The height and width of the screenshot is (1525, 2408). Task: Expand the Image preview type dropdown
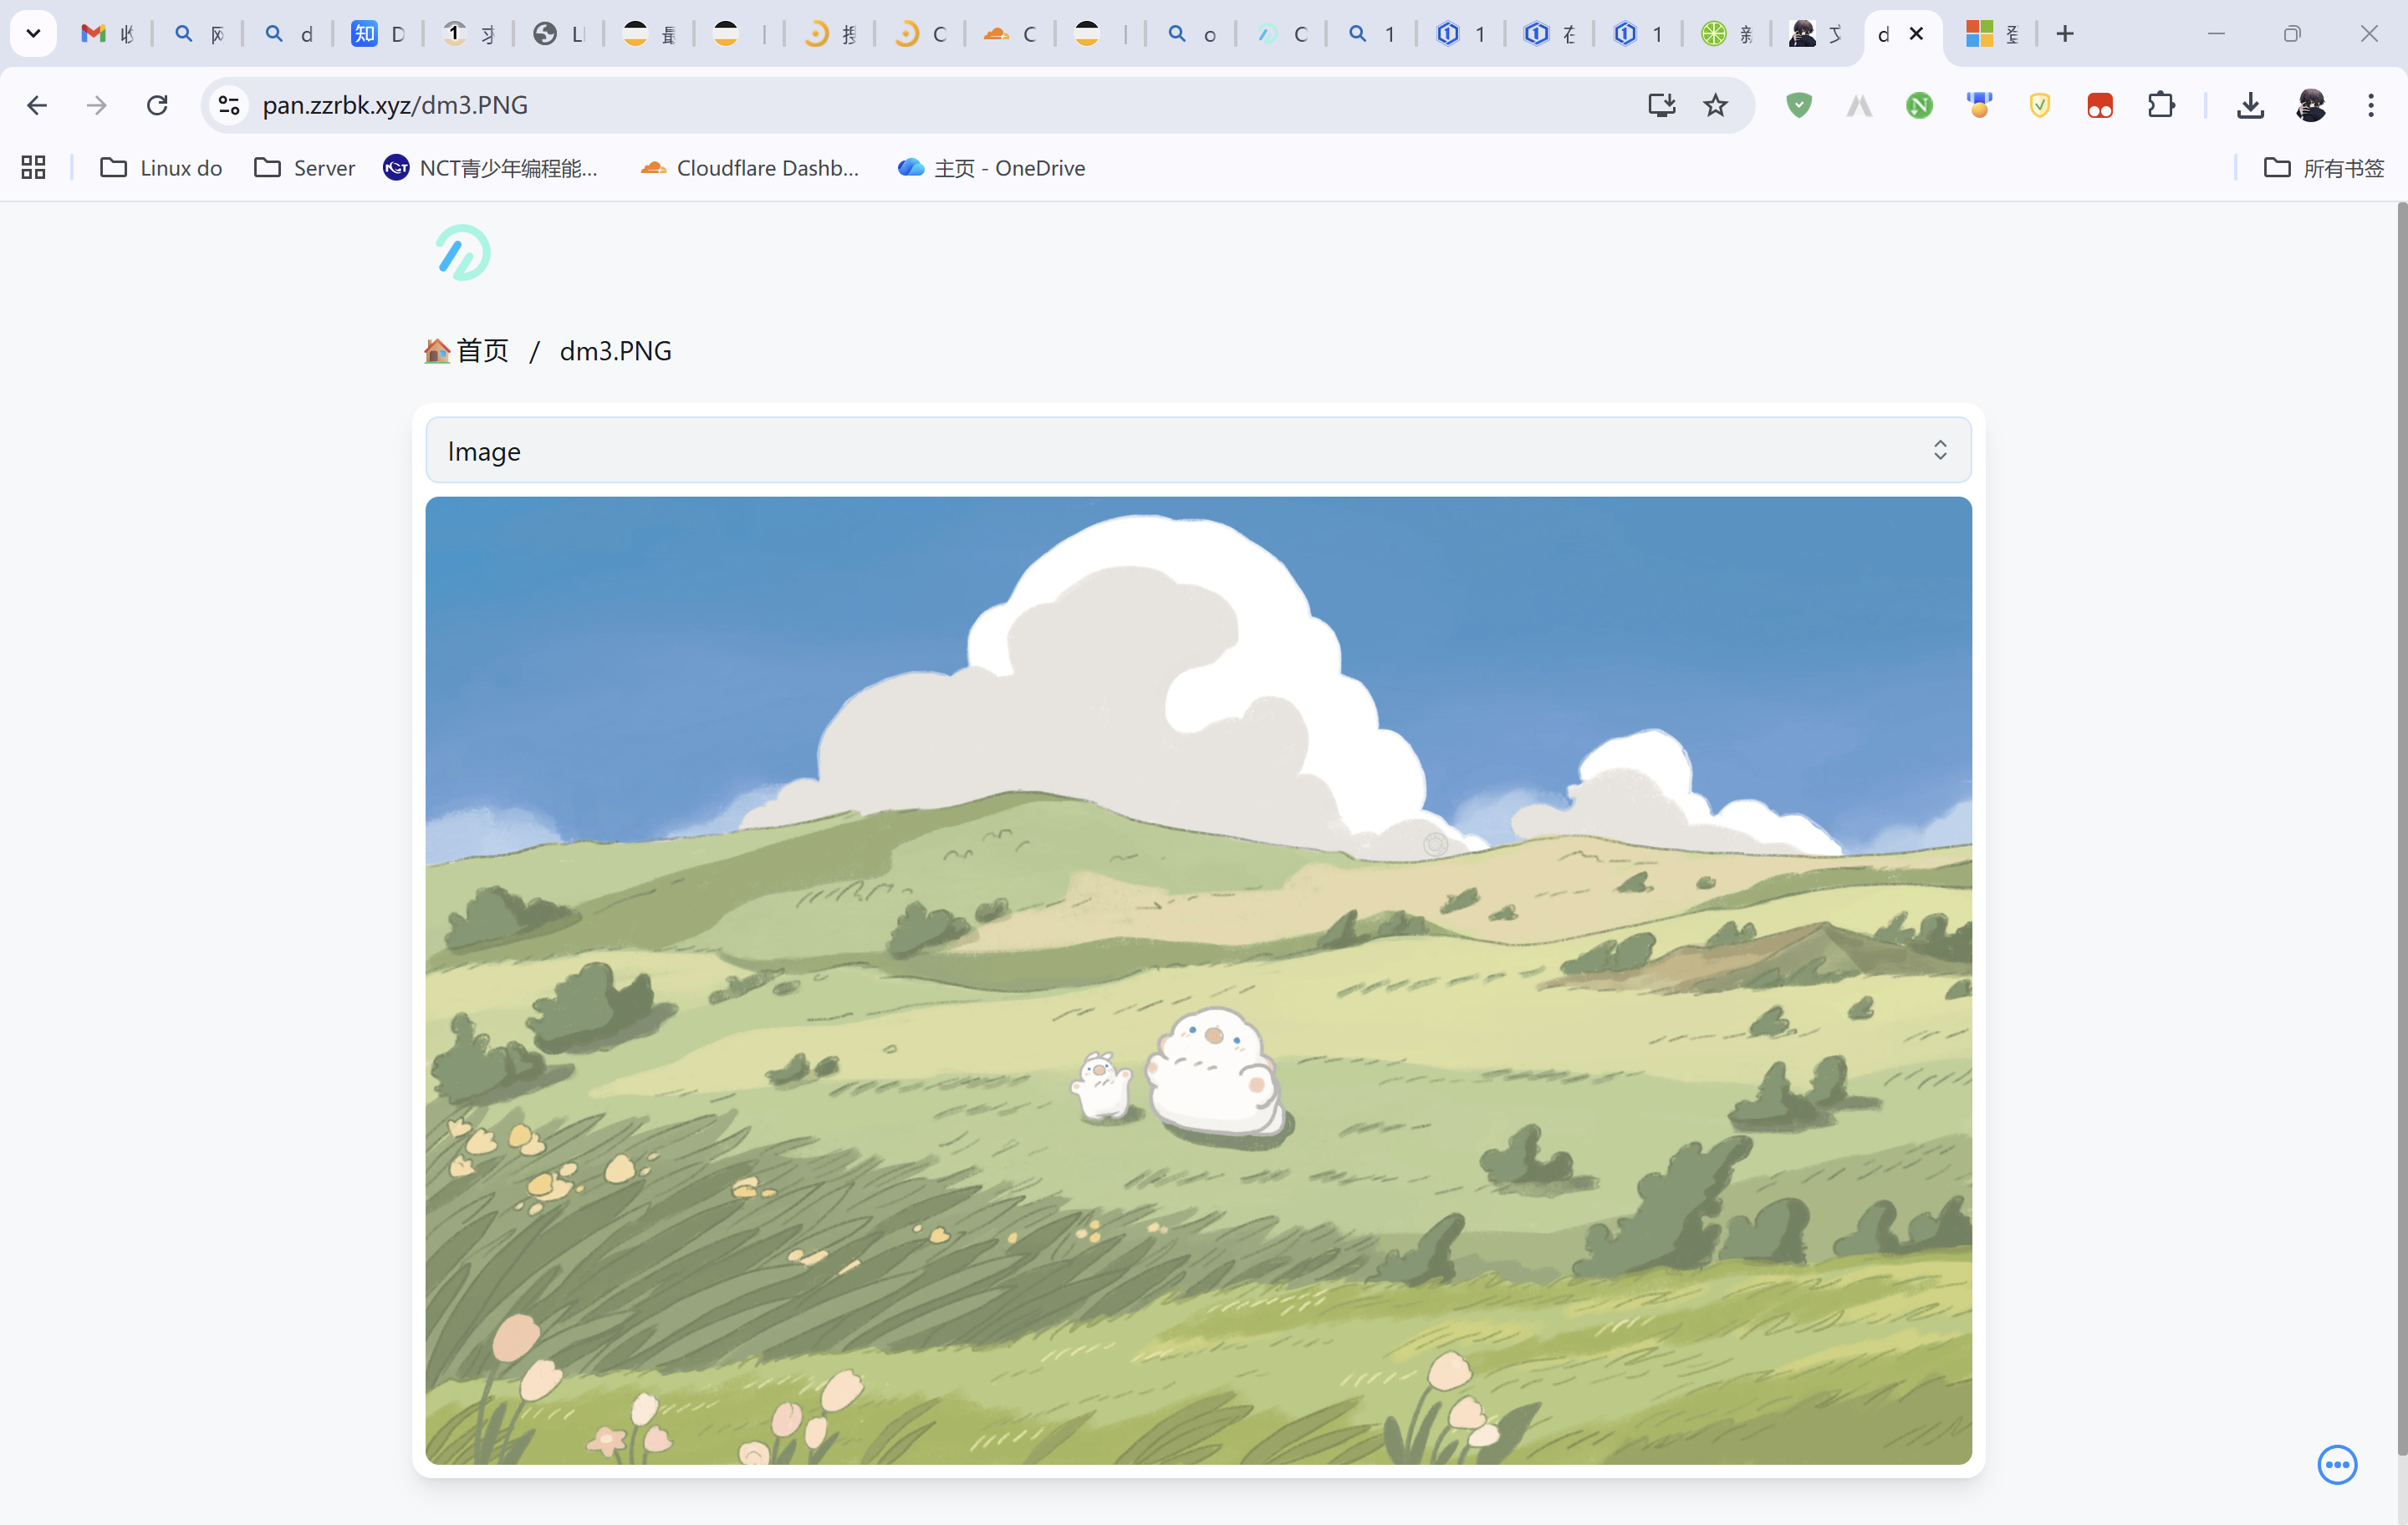coord(1198,451)
